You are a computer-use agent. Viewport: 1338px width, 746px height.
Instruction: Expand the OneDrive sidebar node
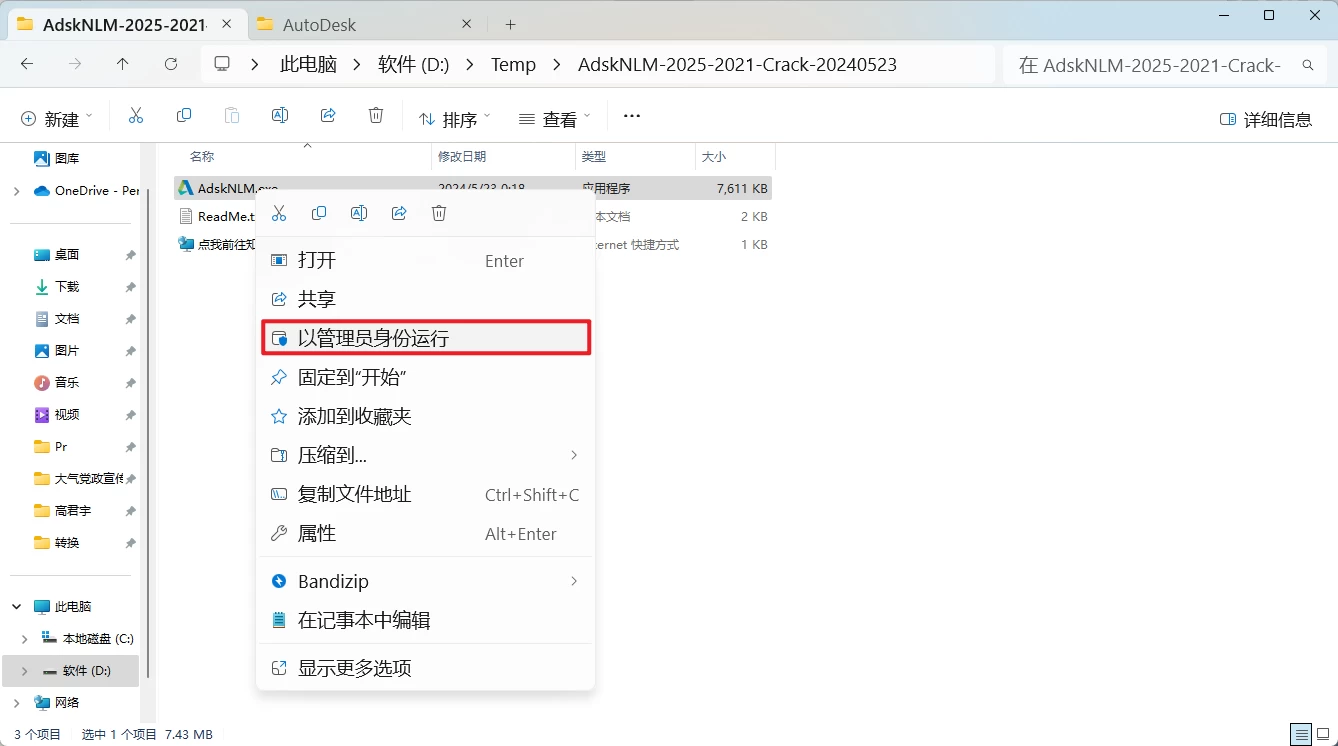click(x=16, y=190)
